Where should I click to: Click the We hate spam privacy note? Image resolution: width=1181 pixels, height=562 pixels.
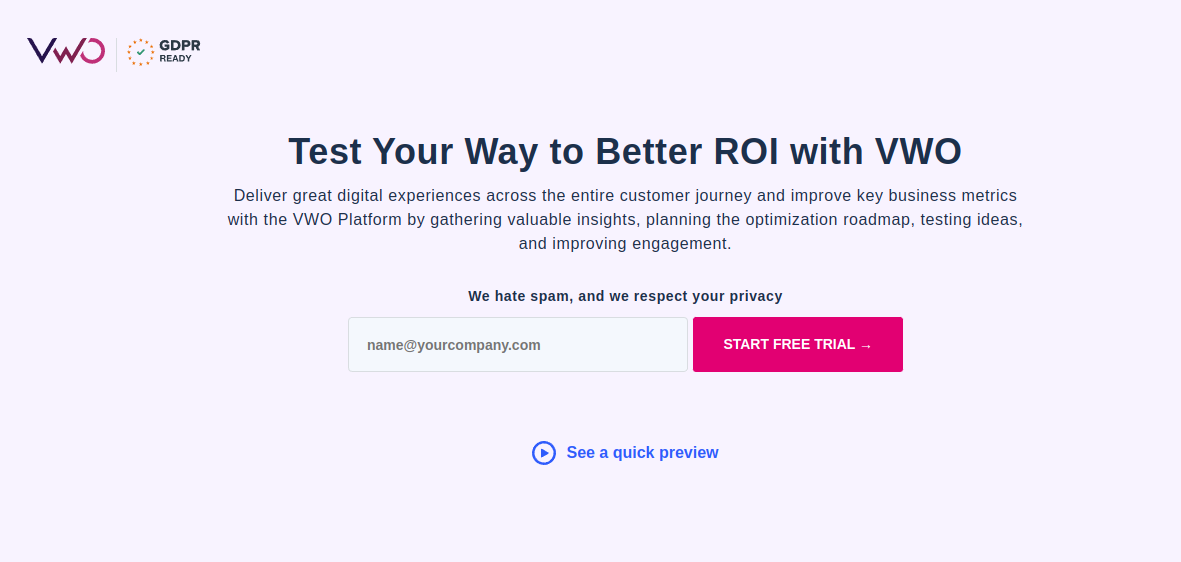(x=625, y=296)
